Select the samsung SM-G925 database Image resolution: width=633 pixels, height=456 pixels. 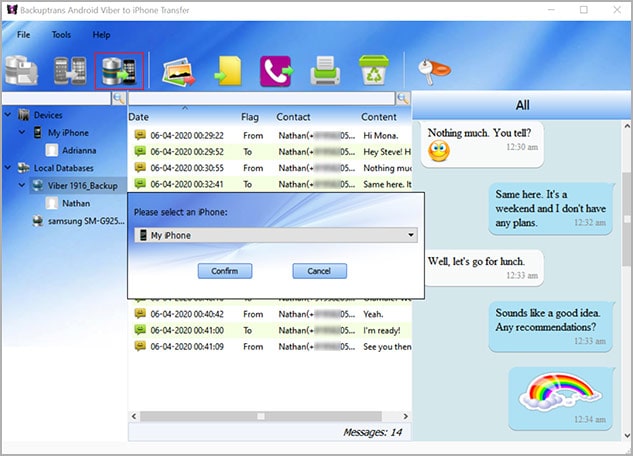tap(86, 221)
